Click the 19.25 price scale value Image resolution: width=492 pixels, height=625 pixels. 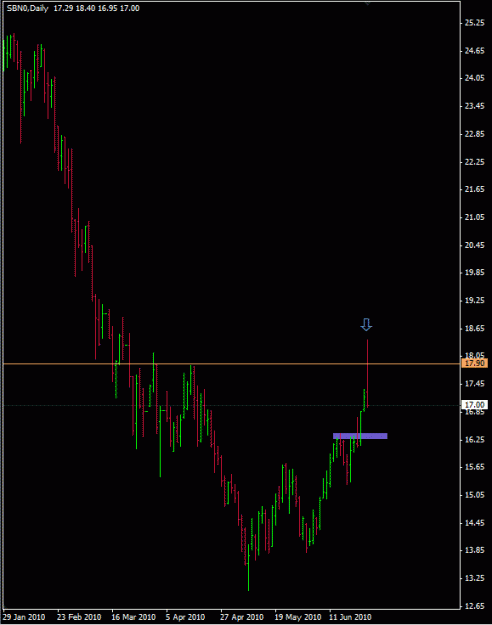click(474, 301)
